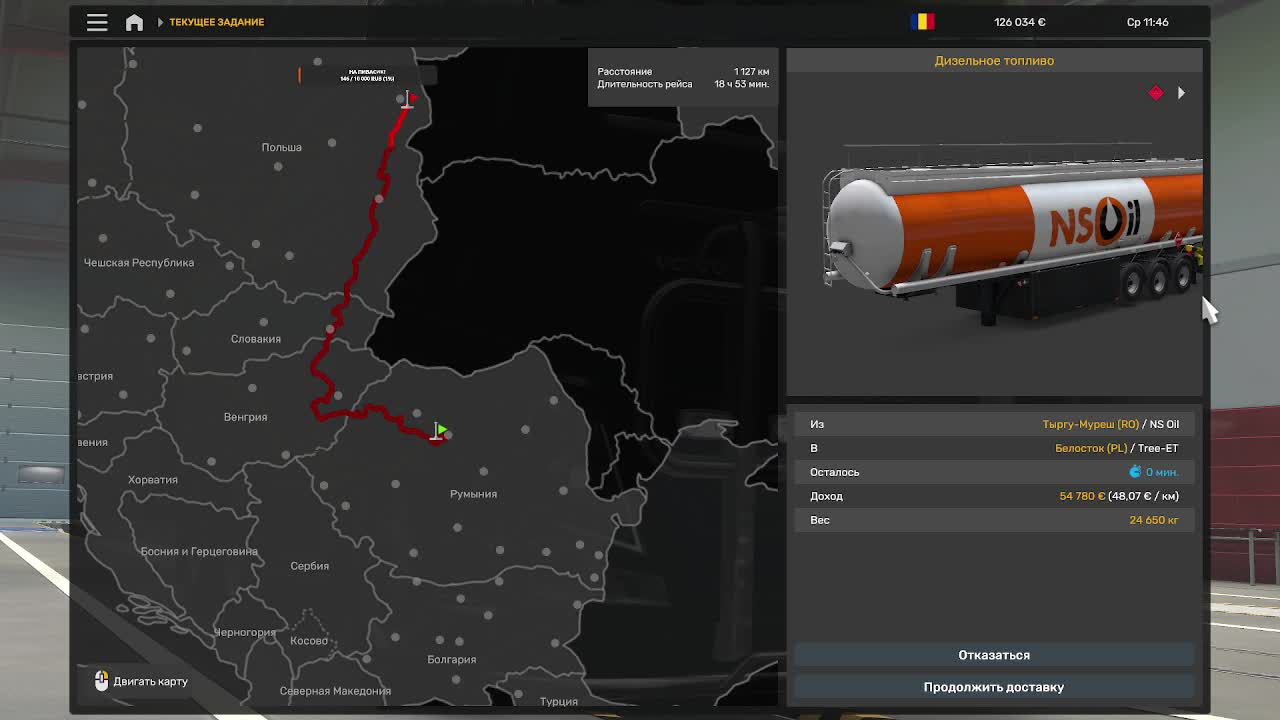The image size is (1280, 720).
Task: Select the red diamond trailer marker
Action: click(1156, 93)
